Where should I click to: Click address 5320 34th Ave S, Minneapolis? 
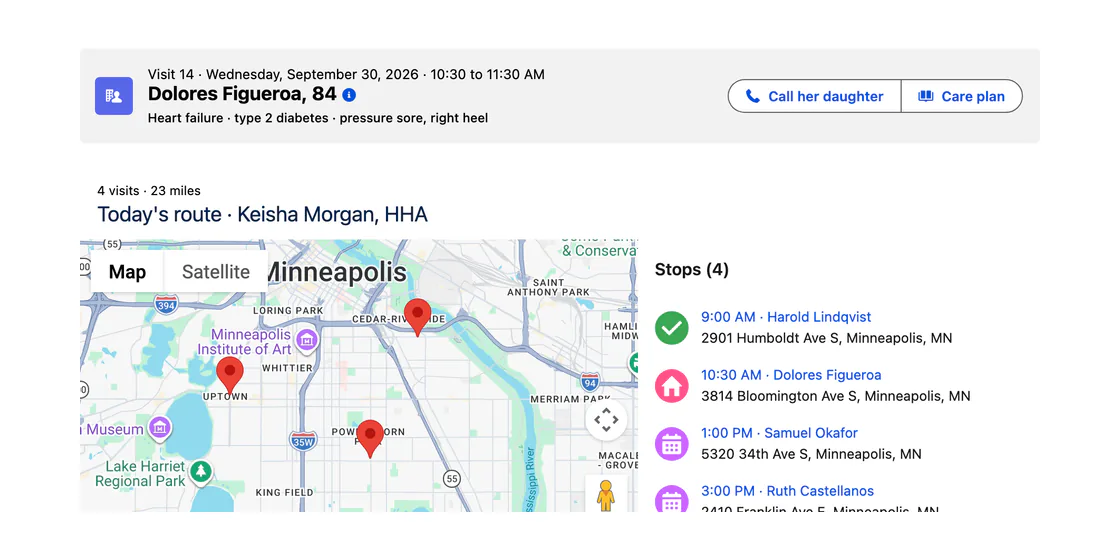[x=811, y=454]
